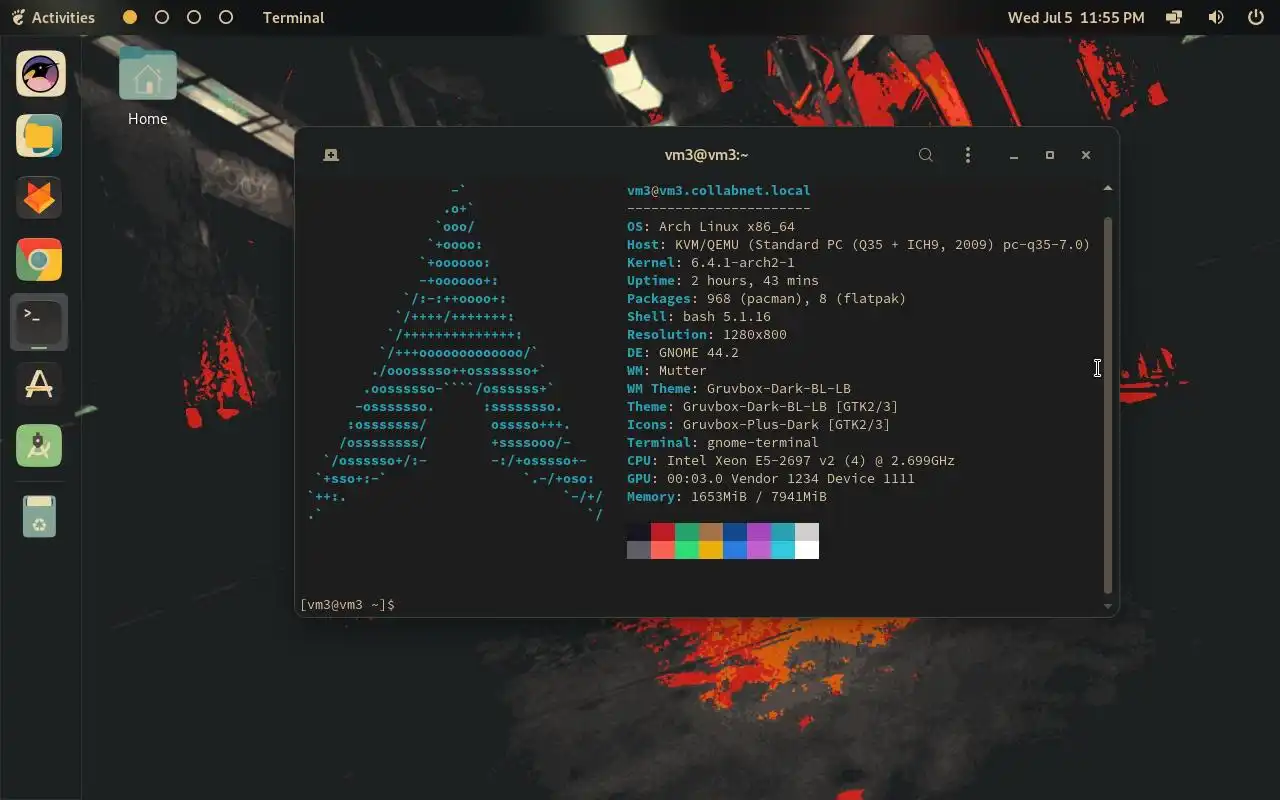Click the 'GPU: 00:03.0 Vendor 1234' line
The height and width of the screenshot is (800, 1280).
coord(771,478)
